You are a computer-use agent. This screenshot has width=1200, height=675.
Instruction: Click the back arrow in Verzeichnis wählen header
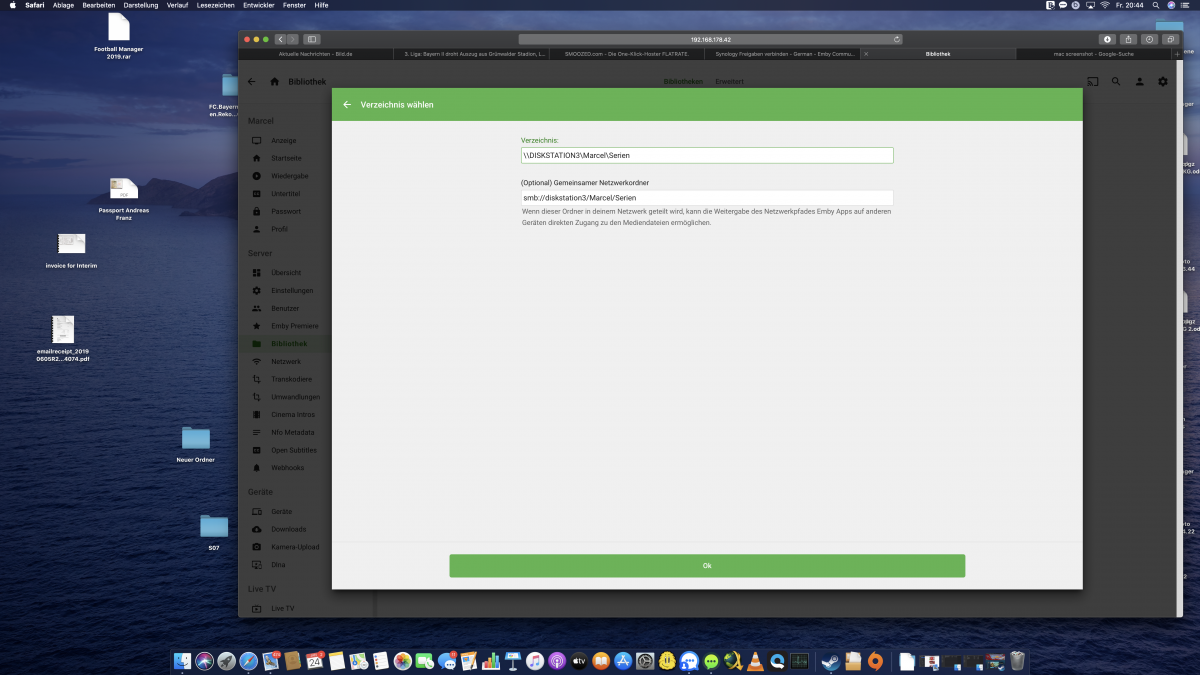(x=347, y=104)
